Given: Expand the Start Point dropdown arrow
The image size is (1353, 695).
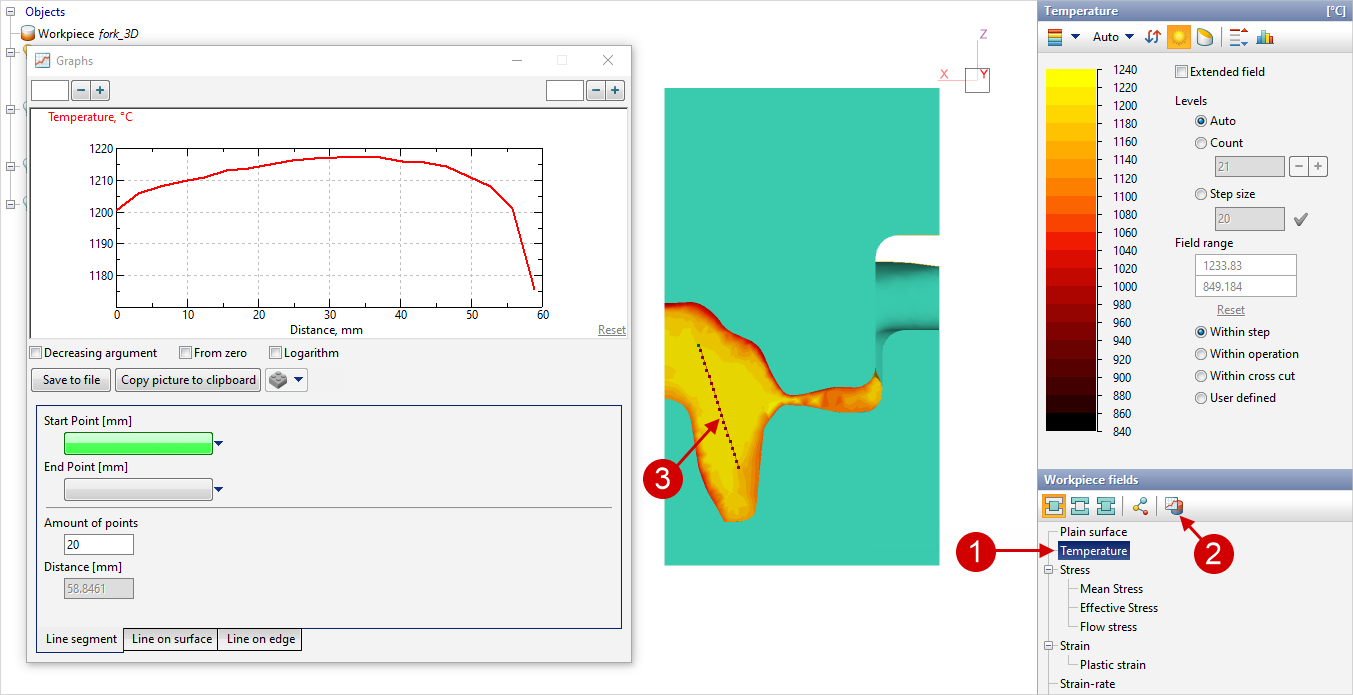Looking at the screenshot, I should (219, 443).
